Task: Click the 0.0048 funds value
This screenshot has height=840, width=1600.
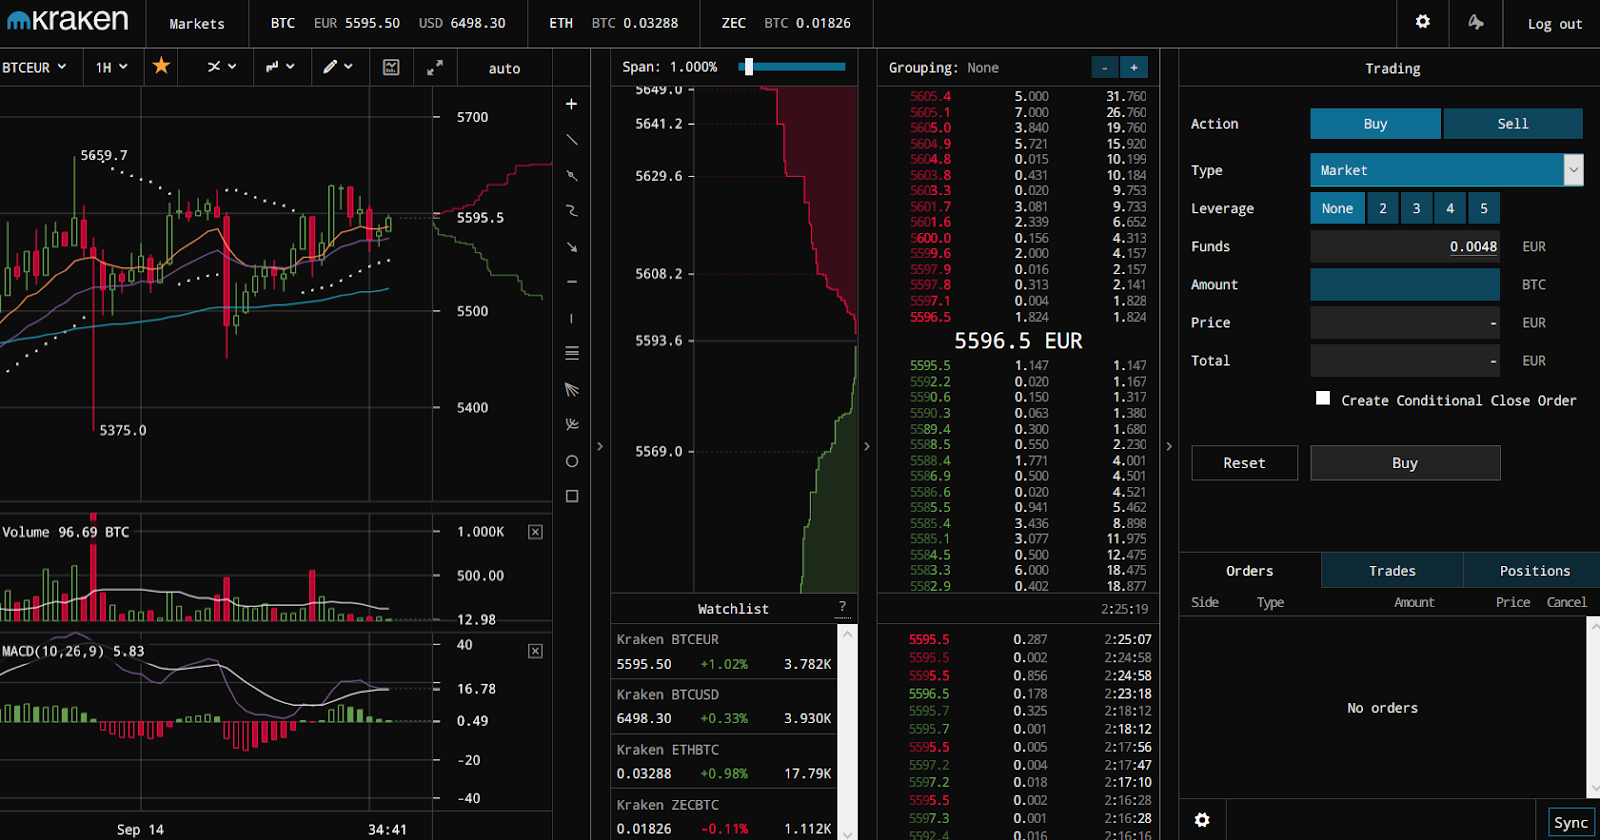Action: [x=1473, y=247]
